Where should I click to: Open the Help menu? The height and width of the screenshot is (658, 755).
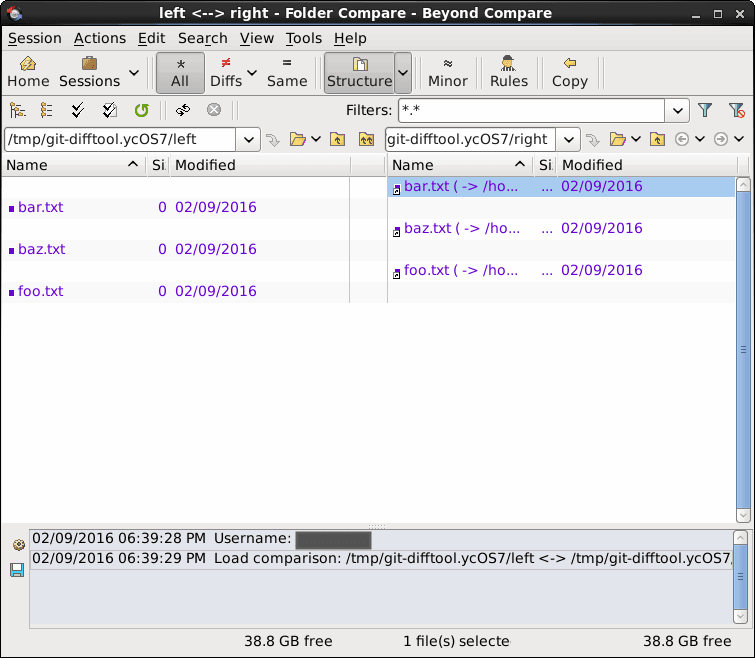[350, 38]
